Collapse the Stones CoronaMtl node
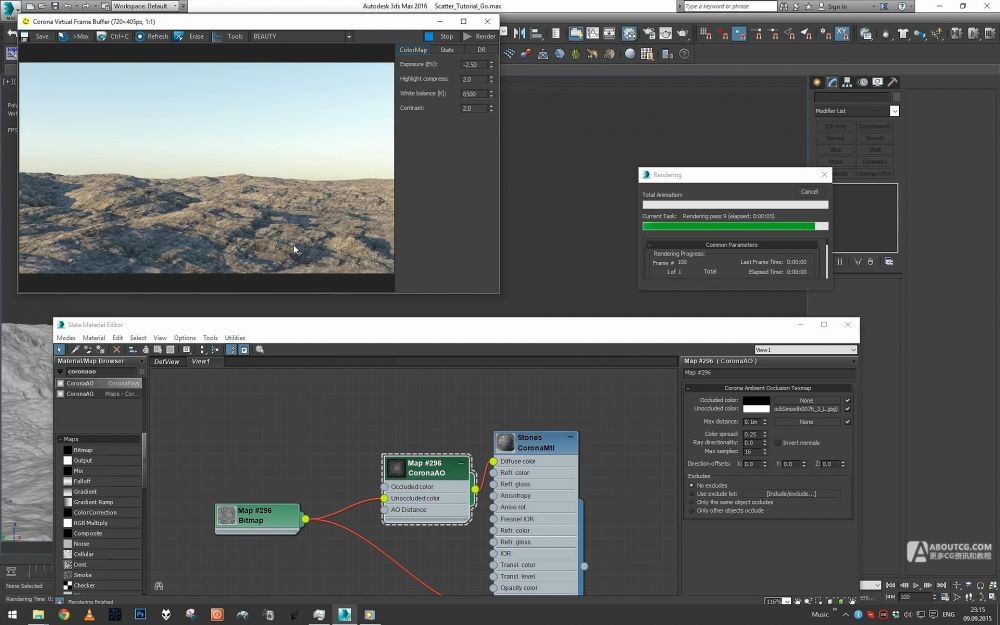Image resolution: width=1000 pixels, height=625 pixels. 570,437
